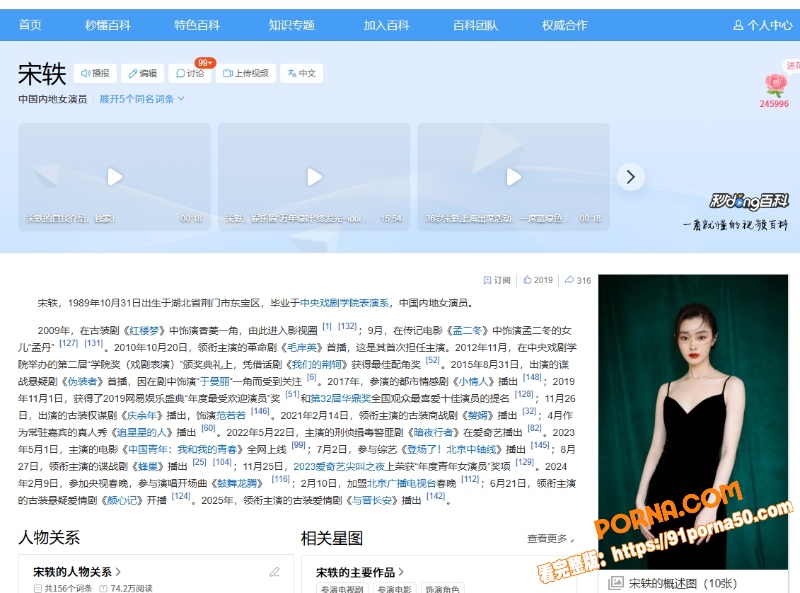Open 加入百科 navigation item

[386, 25]
